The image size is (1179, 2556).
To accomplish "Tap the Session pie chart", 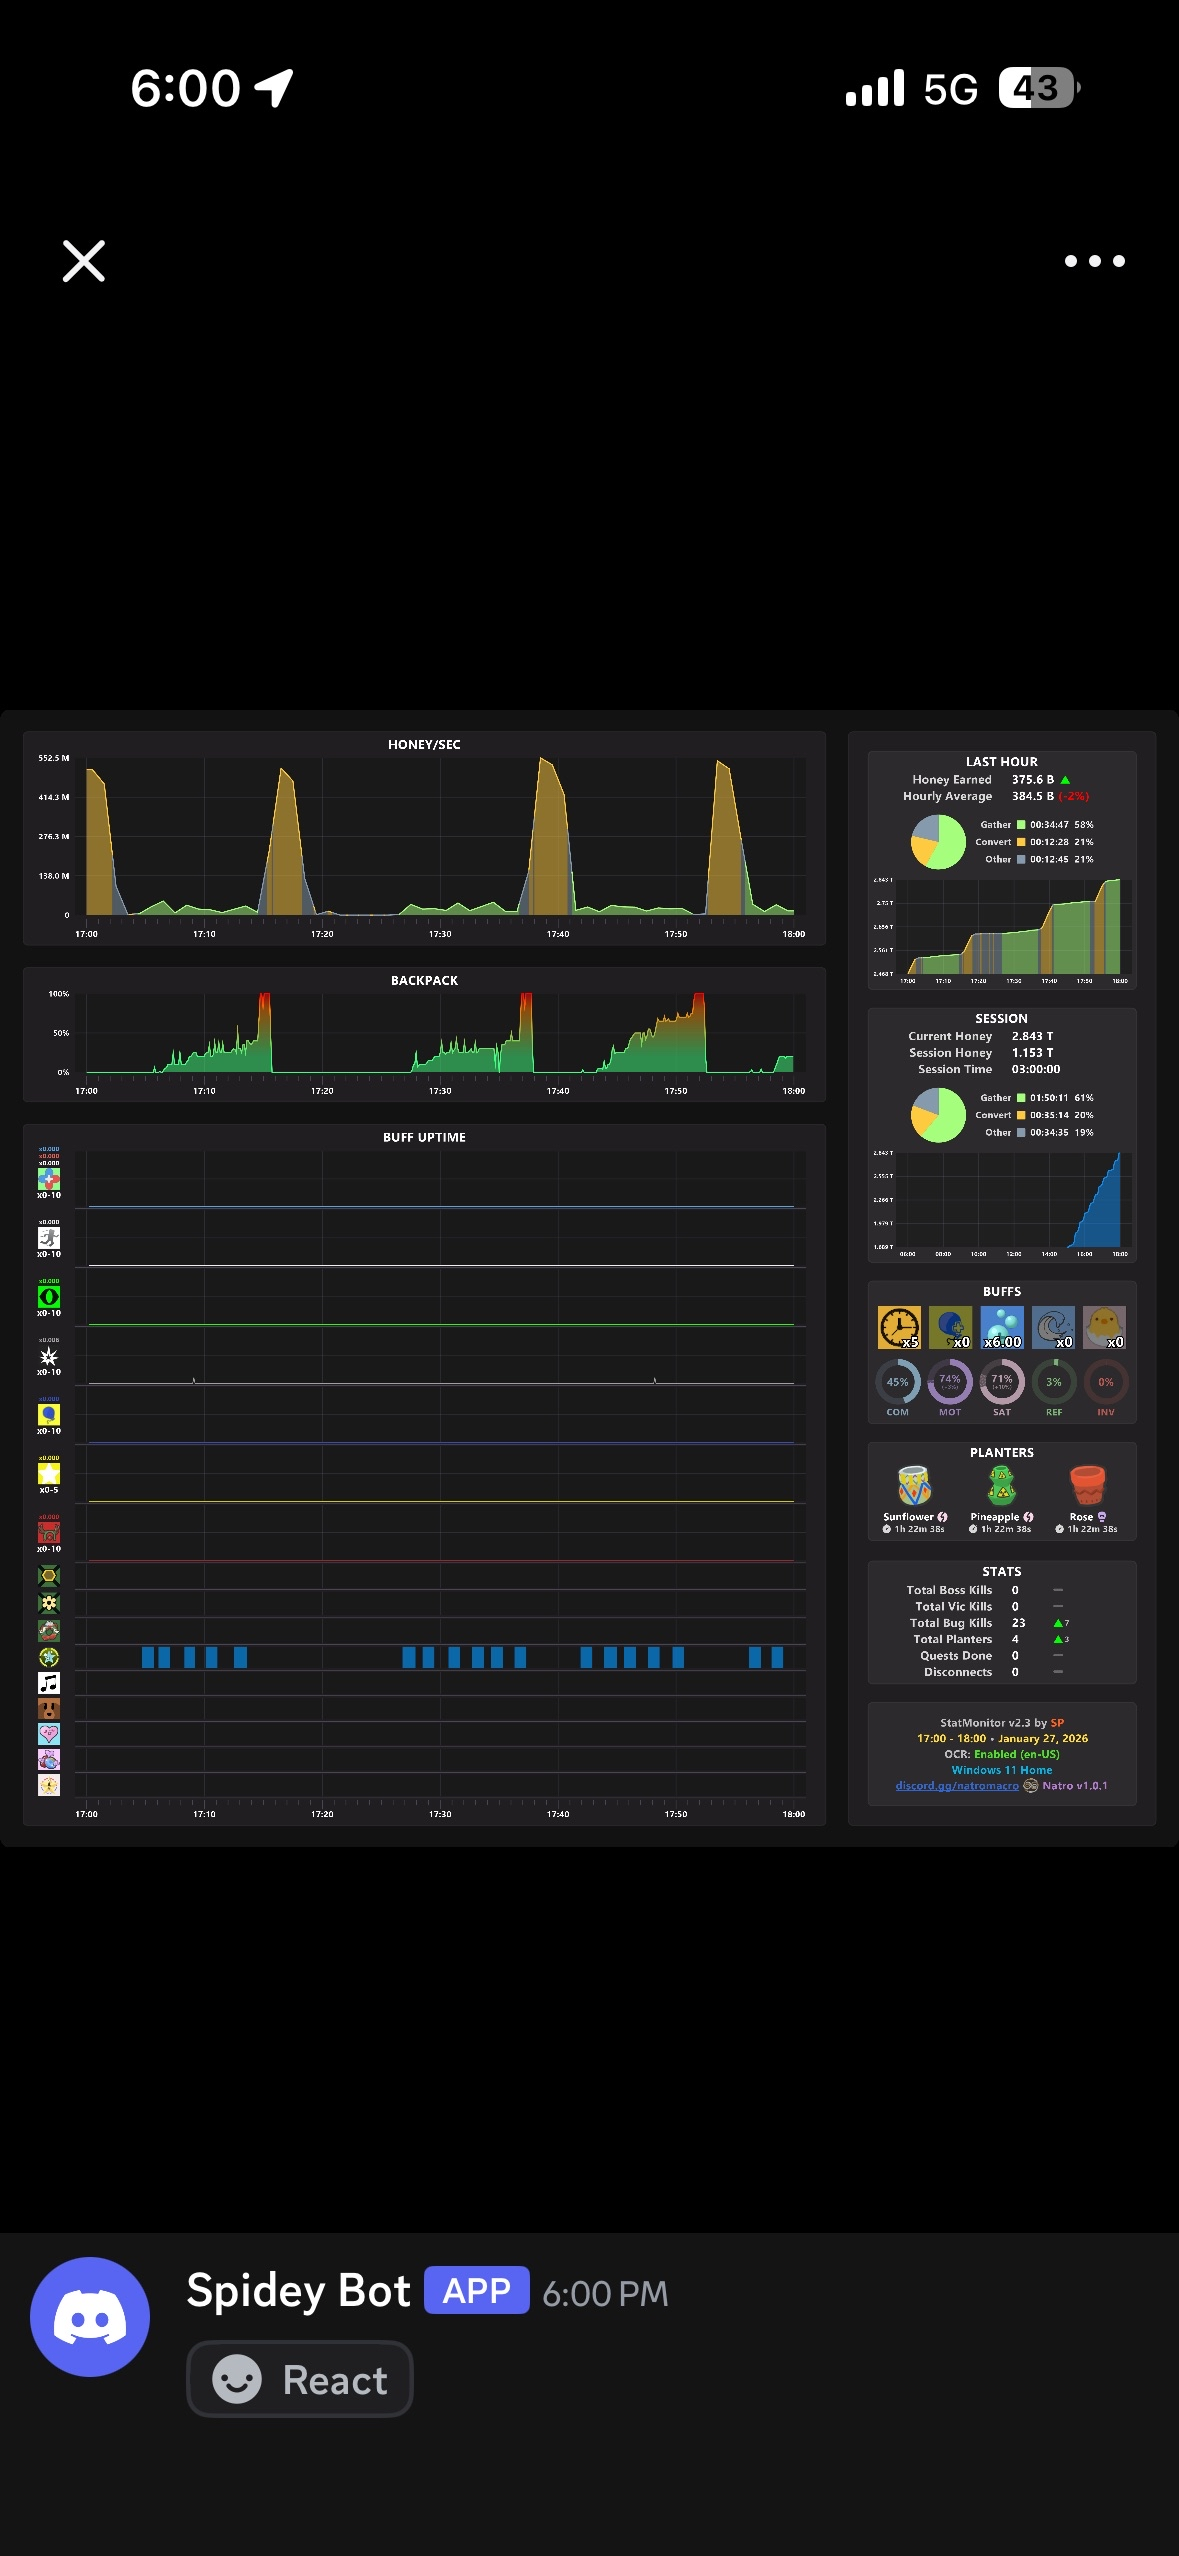I will tap(938, 1115).
